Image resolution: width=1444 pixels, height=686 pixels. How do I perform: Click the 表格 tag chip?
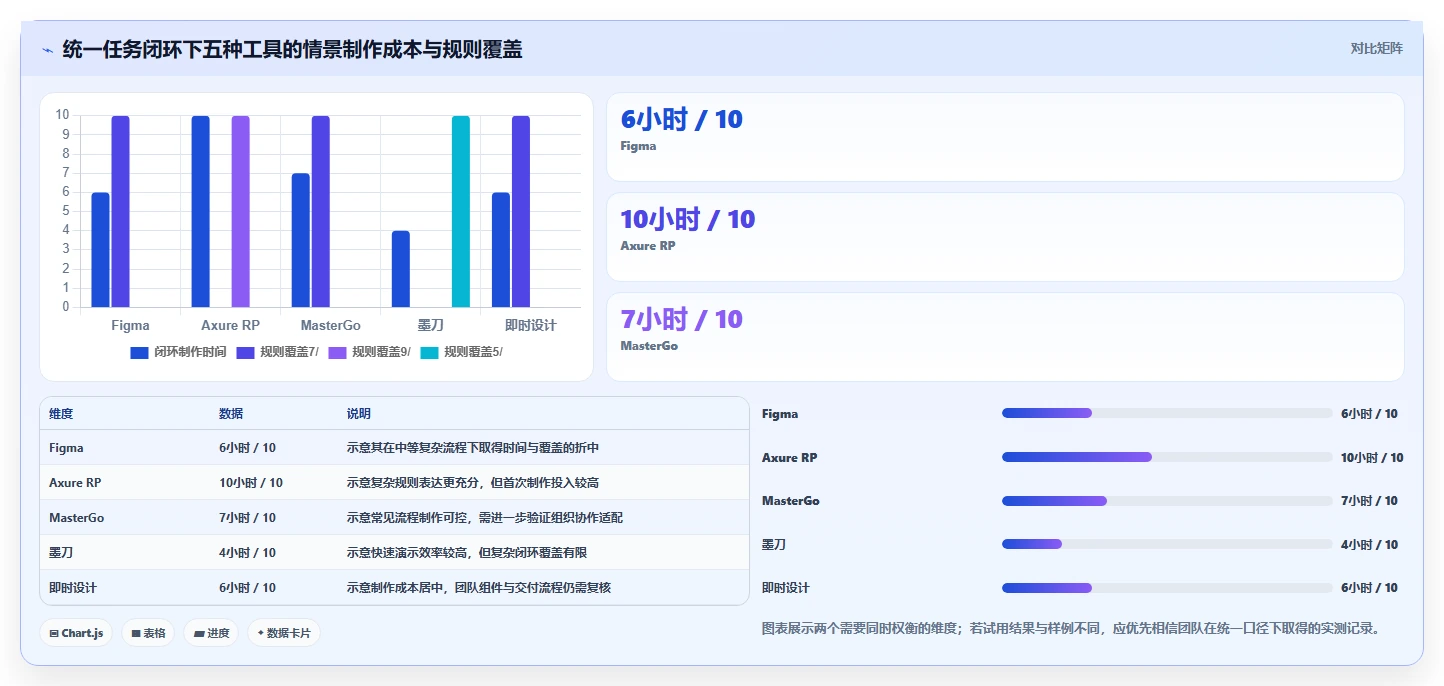pos(148,633)
